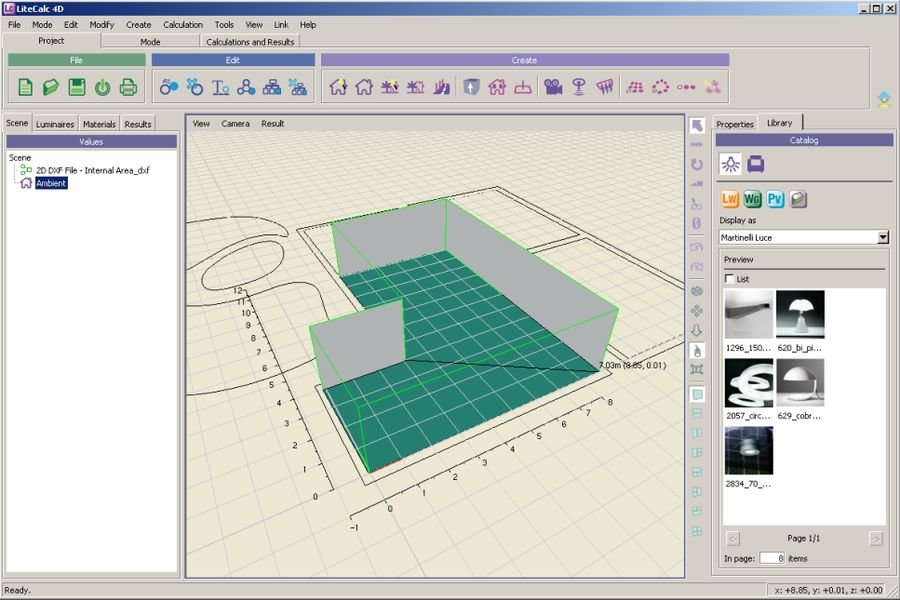Click the plain house outline icon in the Create group
Viewport: 900px width, 600px height.
tap(364, 87)
